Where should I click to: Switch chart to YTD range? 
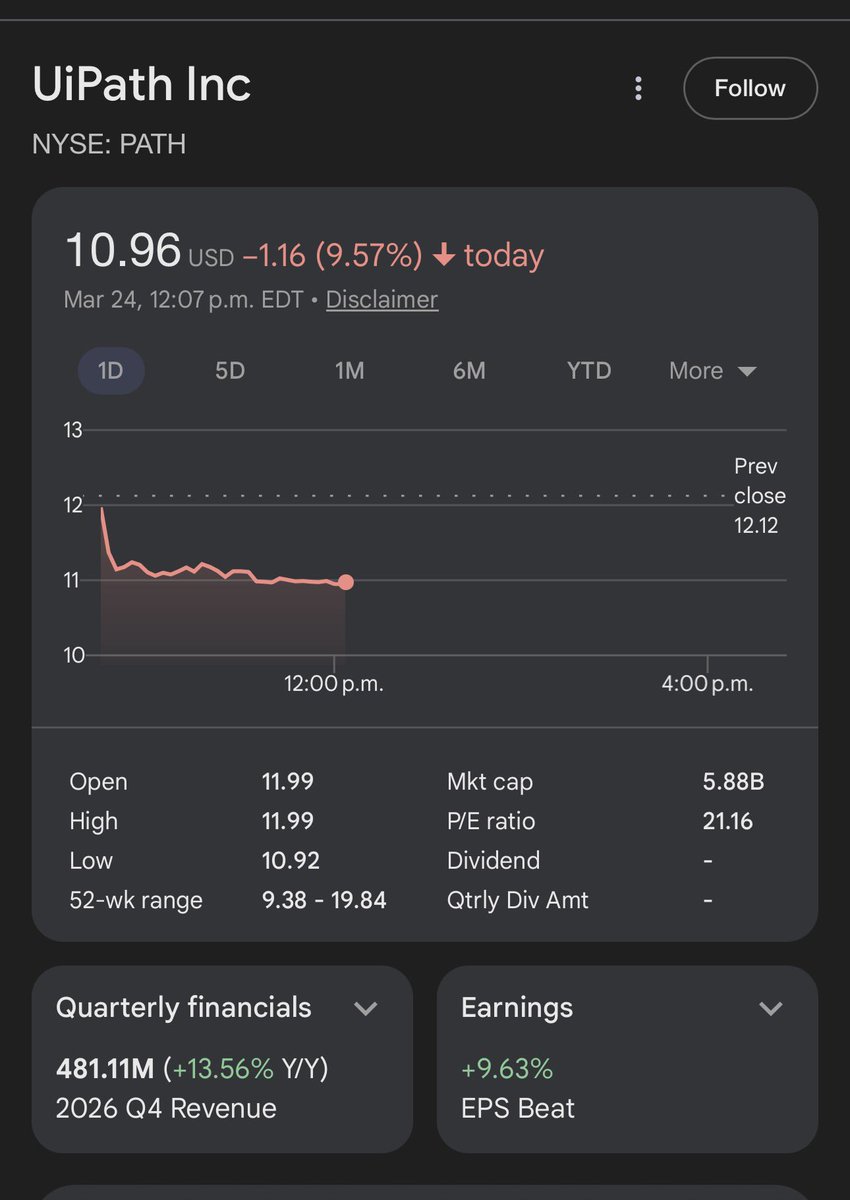pos(589,371)
